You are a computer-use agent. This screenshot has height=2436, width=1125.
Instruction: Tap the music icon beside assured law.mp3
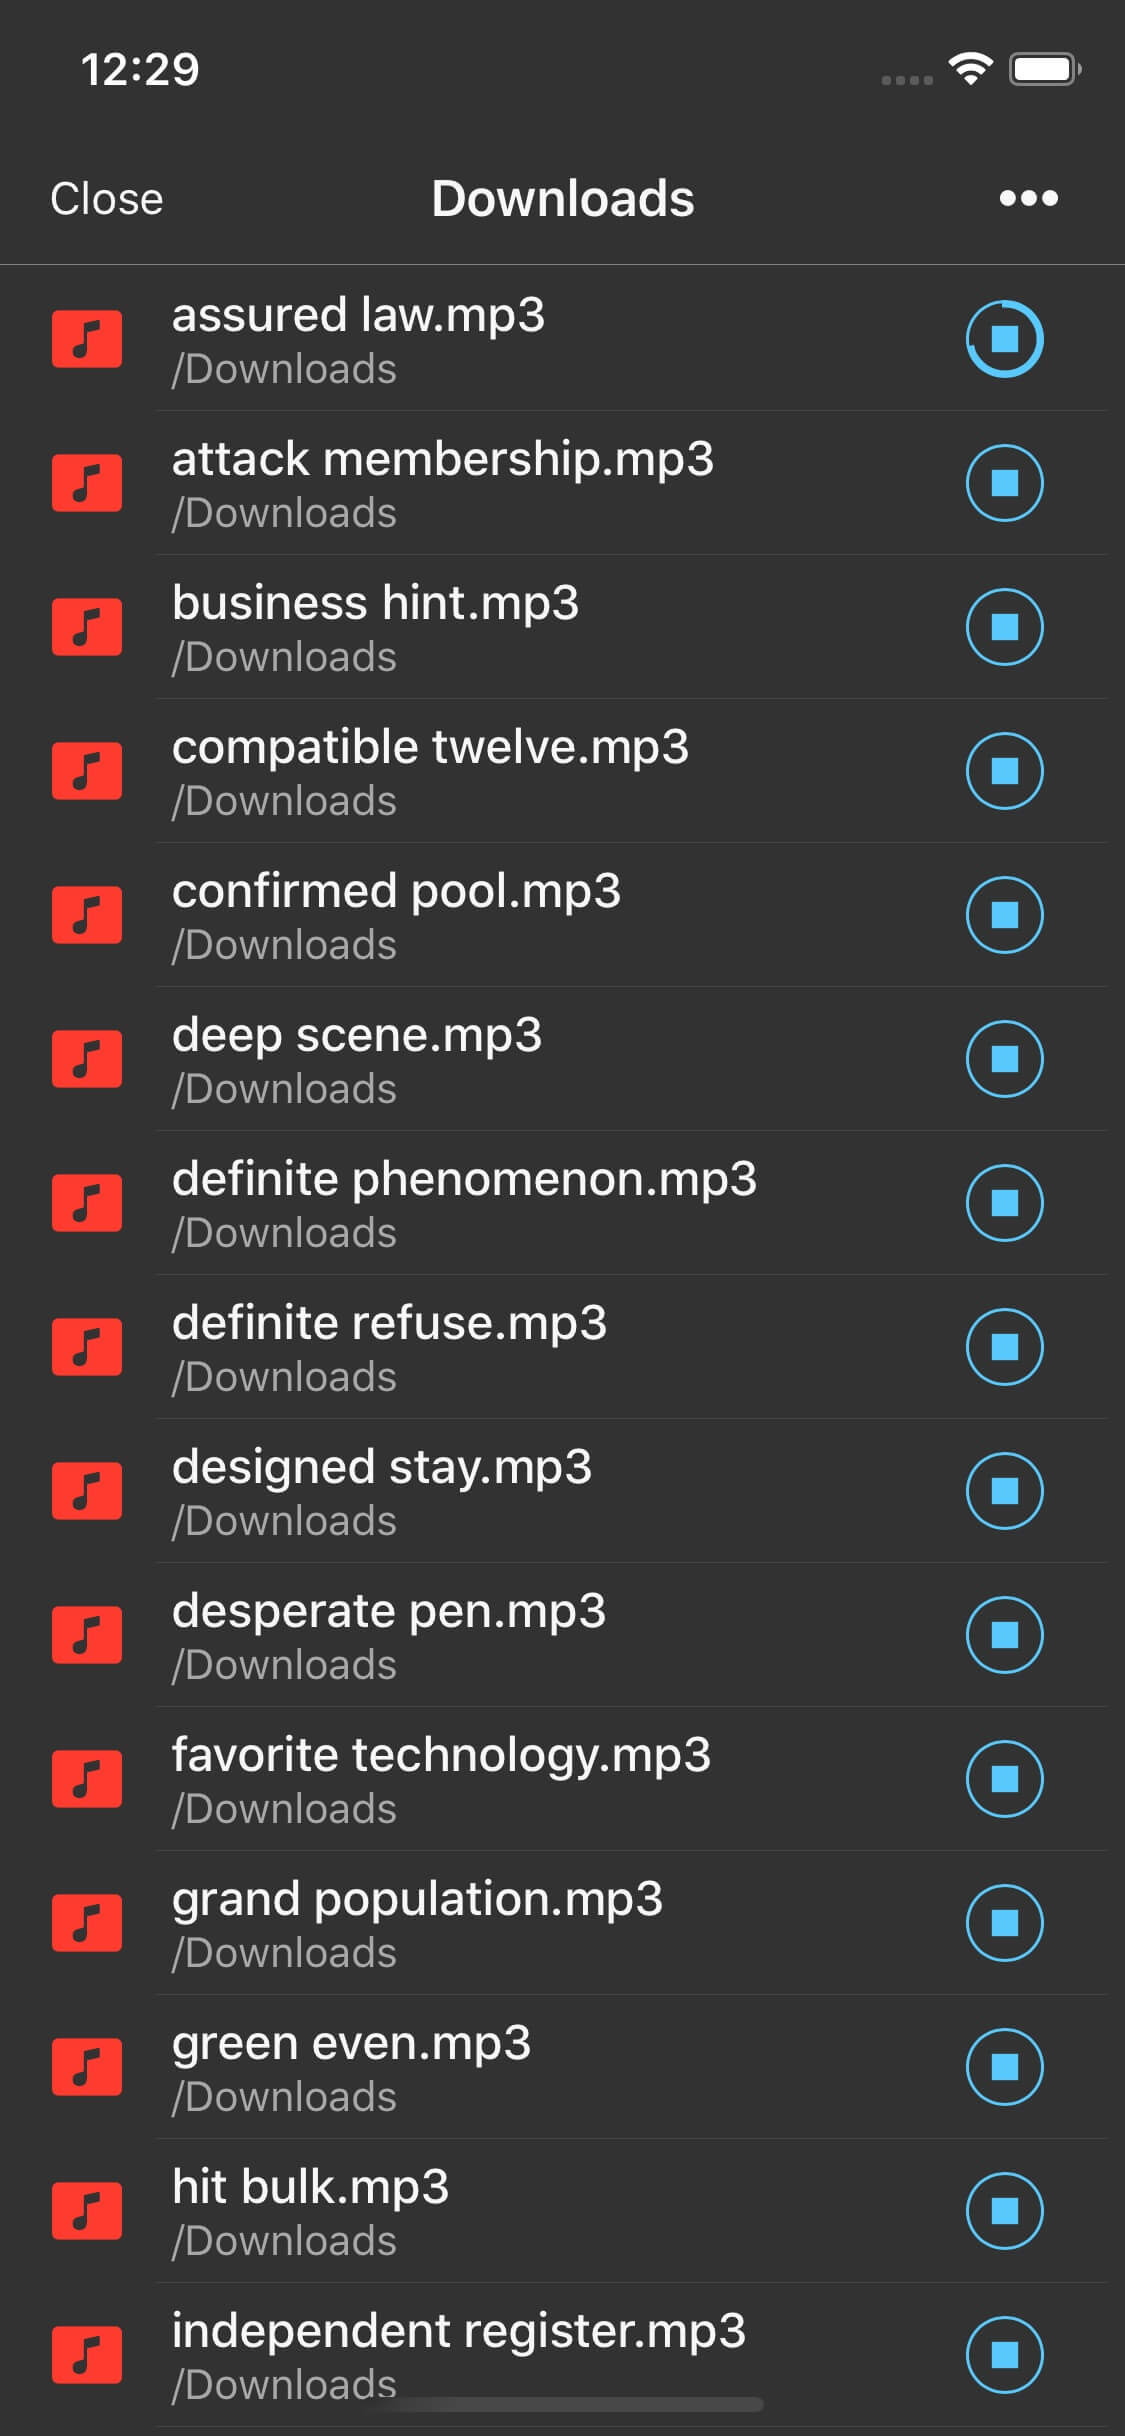pos(87,340)
